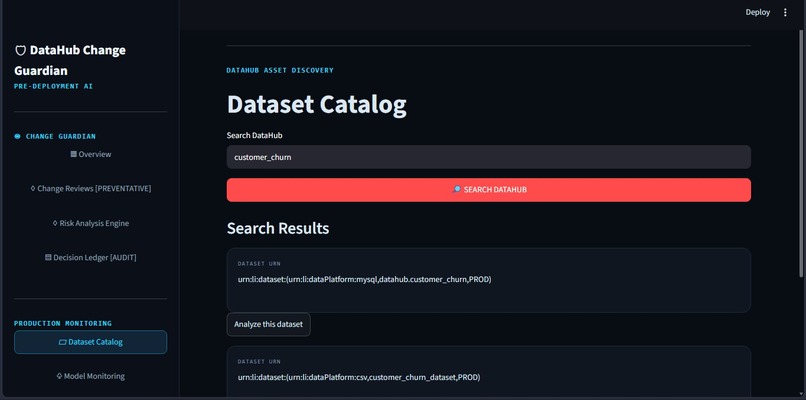Click the Search Results heading

278,228
